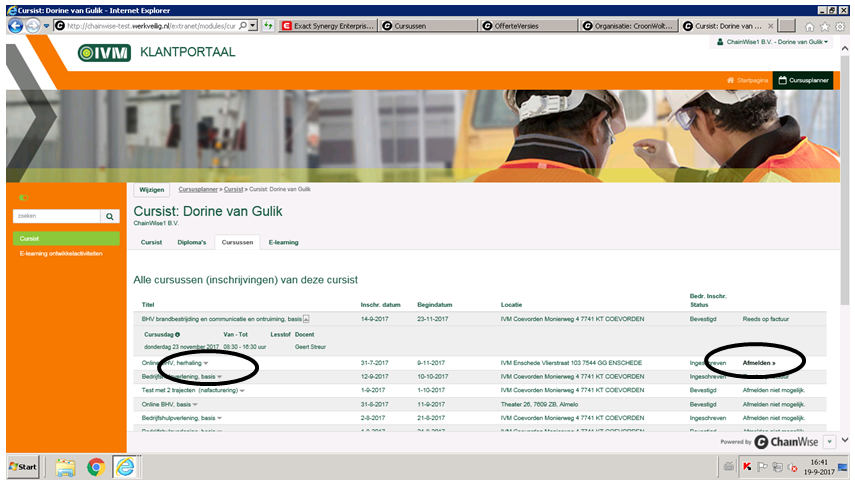Expand the Bedrijfshulpverlening, basis row dated 2-8-2017
This screenshot has height=484, width=855.
(220, 418)
